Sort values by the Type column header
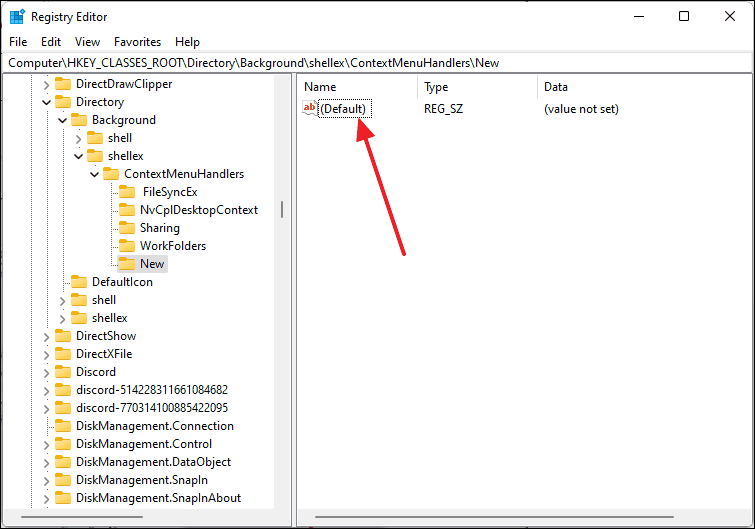The image size is (755, 529). [478, 87]
